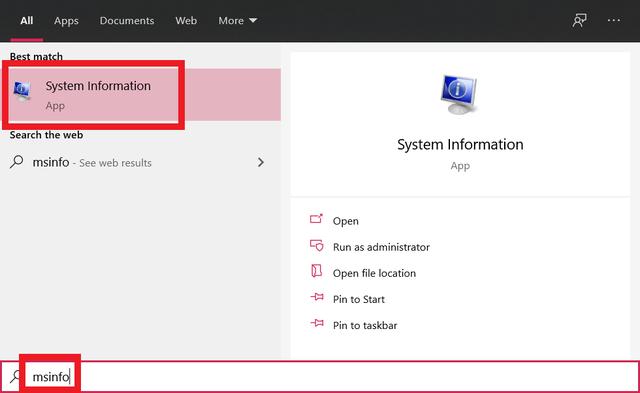
Task: Click the Open icon in the actions list
Action: (x=316, y=220)
